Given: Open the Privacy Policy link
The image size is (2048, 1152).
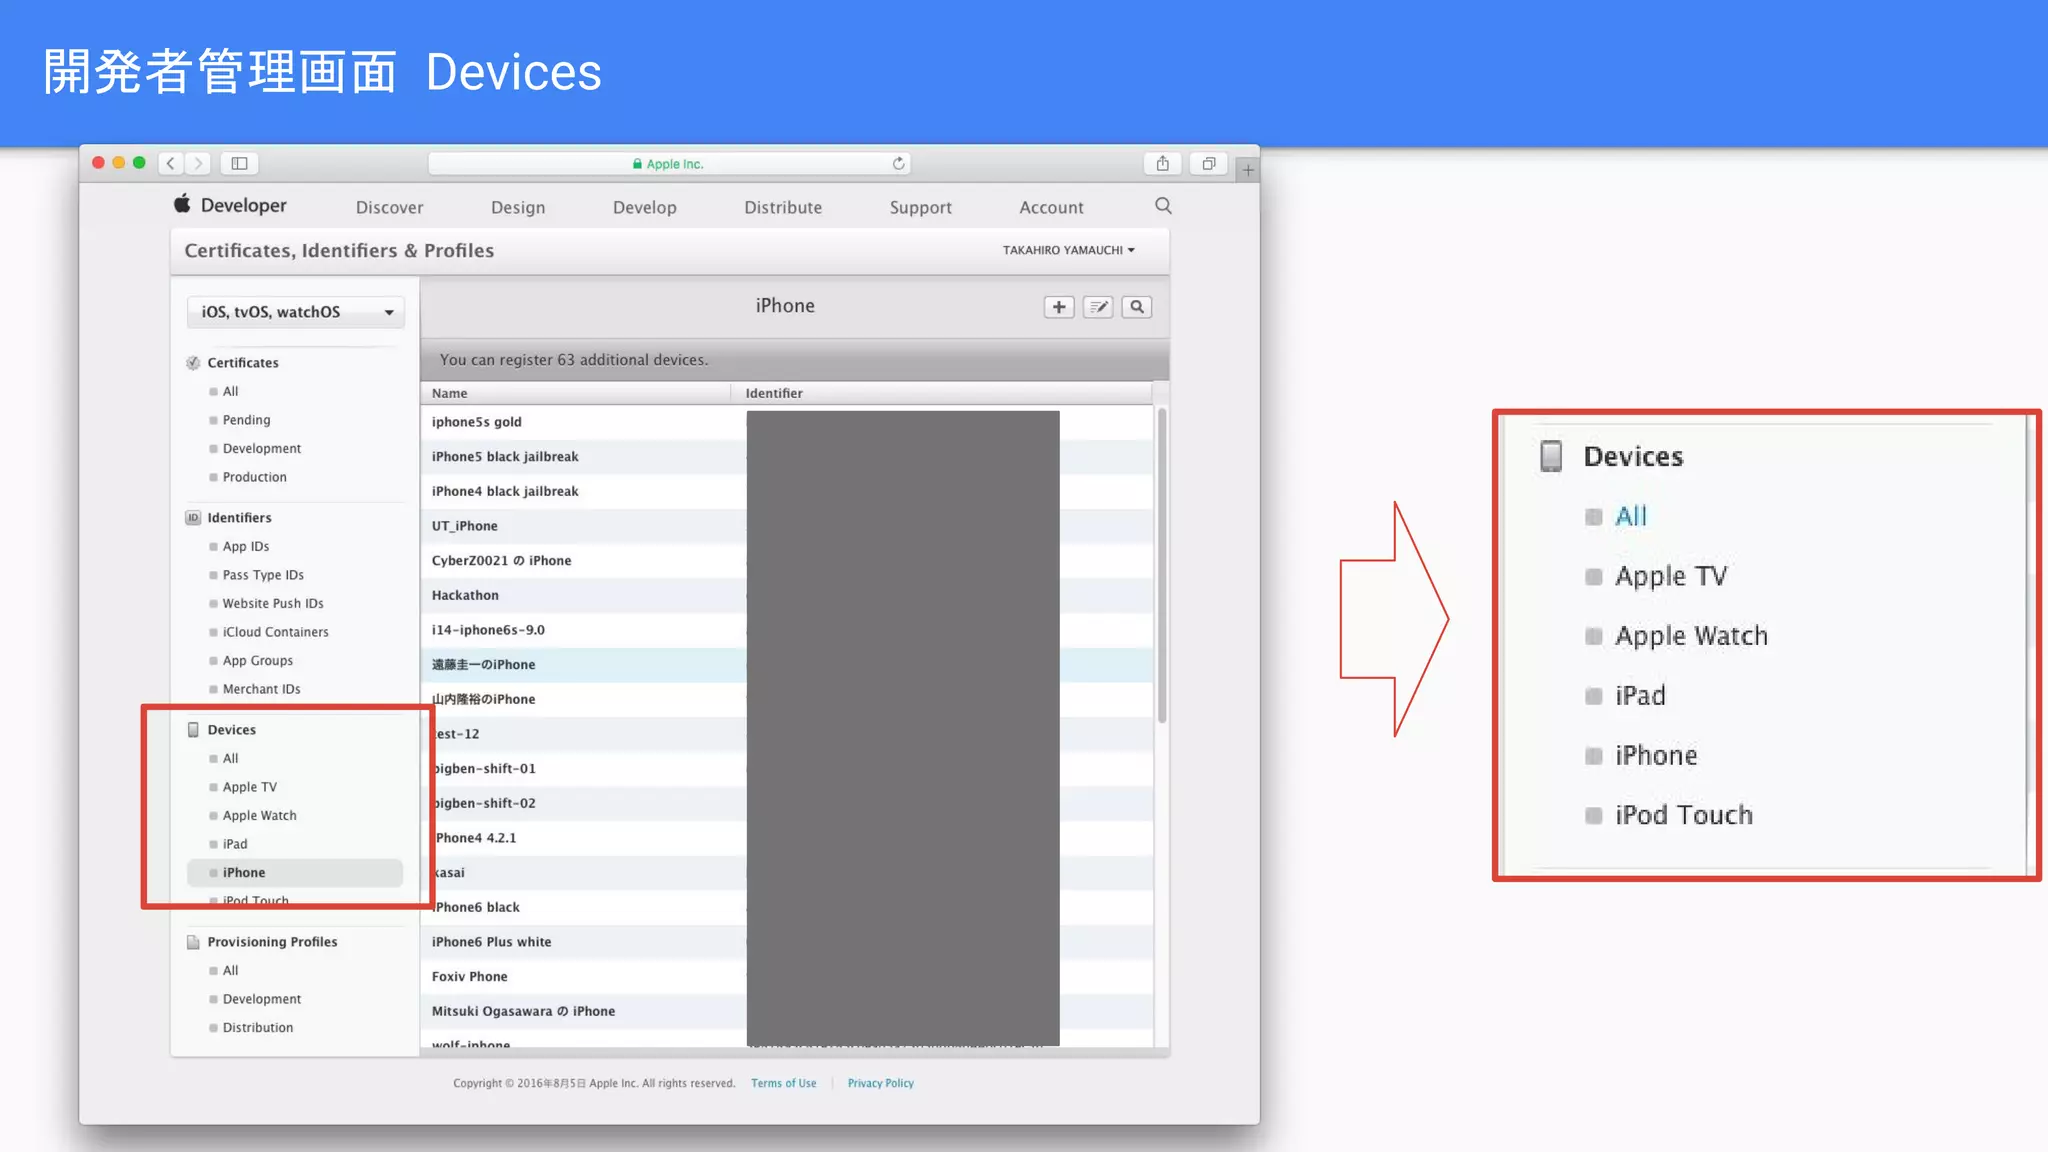Looking at the screenshot, I should click(x=880, y=1083).
